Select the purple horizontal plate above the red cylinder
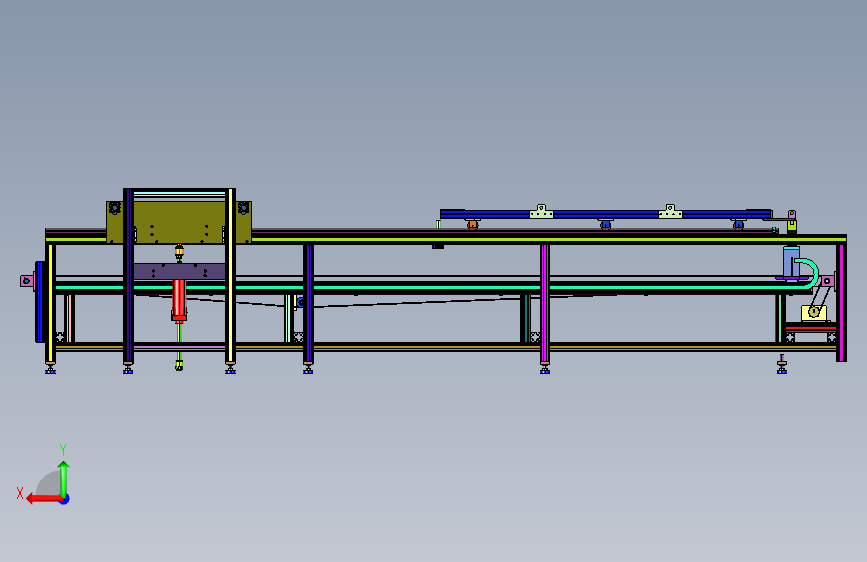867x562 pixels. (x=179, y=272)
